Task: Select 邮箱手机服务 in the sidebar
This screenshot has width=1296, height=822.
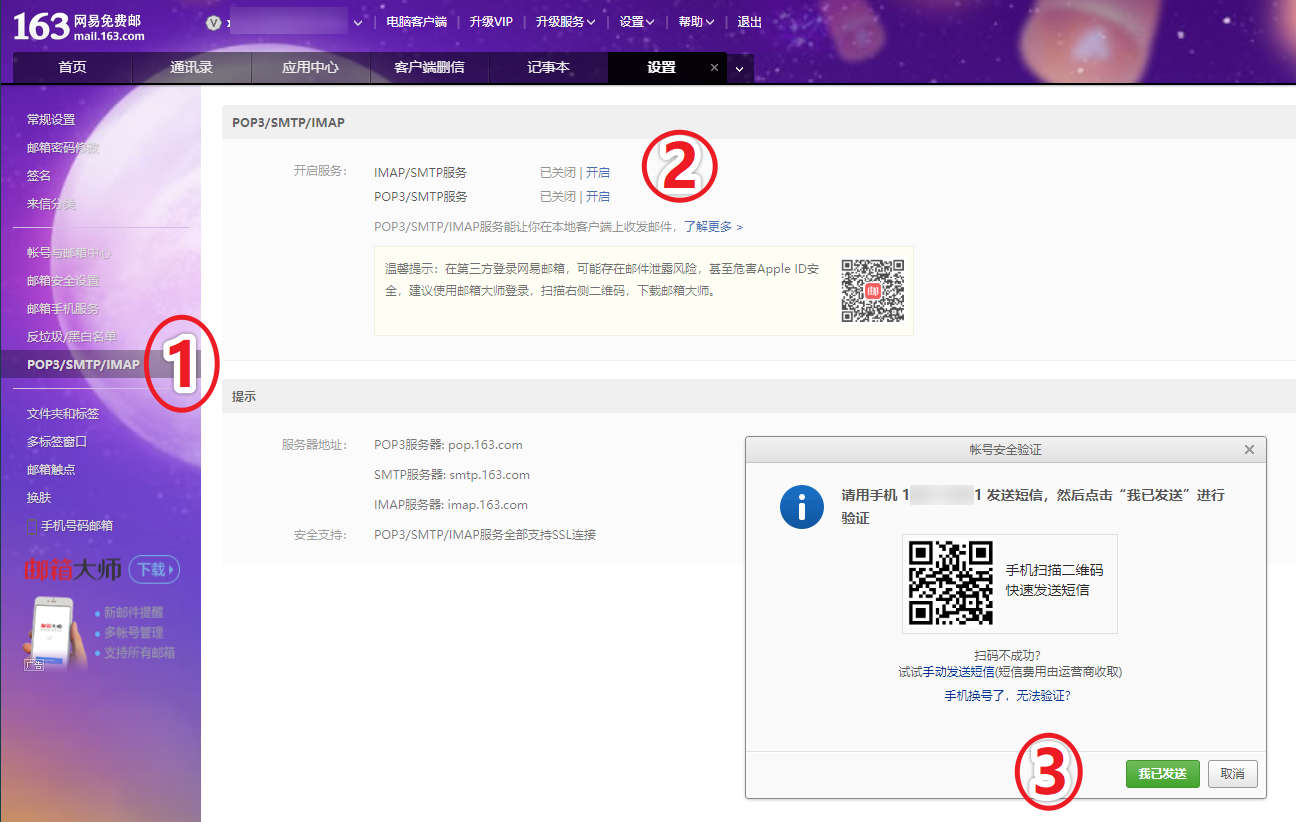Action: click(63, 309)
